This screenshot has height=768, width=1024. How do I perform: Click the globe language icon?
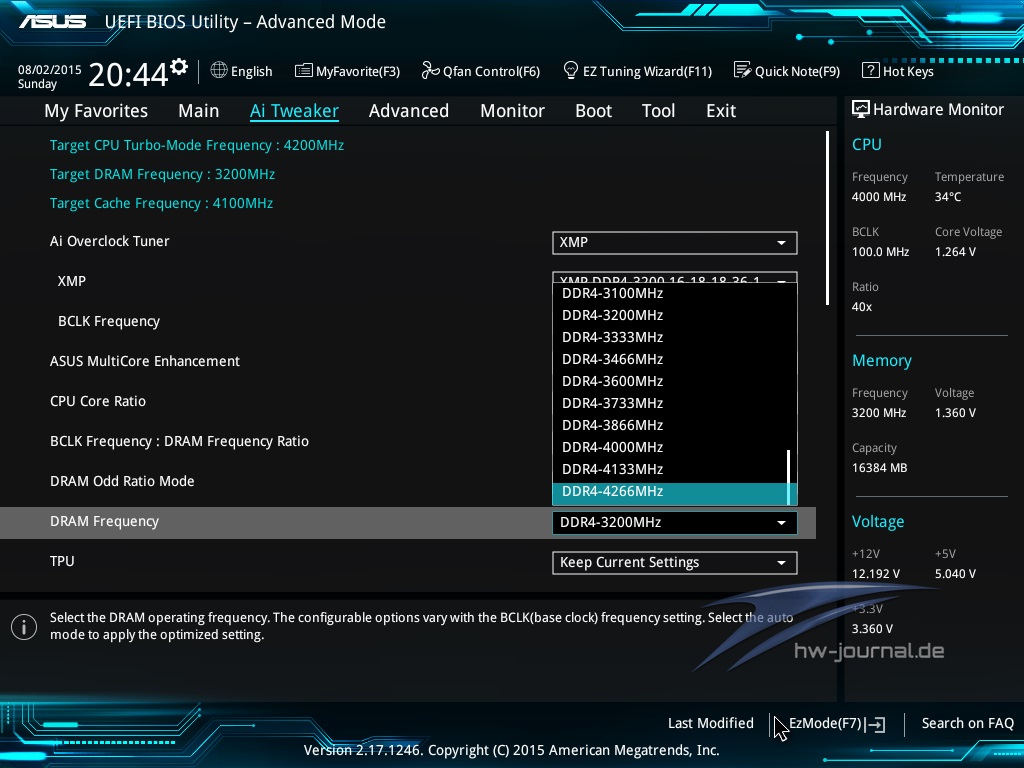(x=219, y=70)
